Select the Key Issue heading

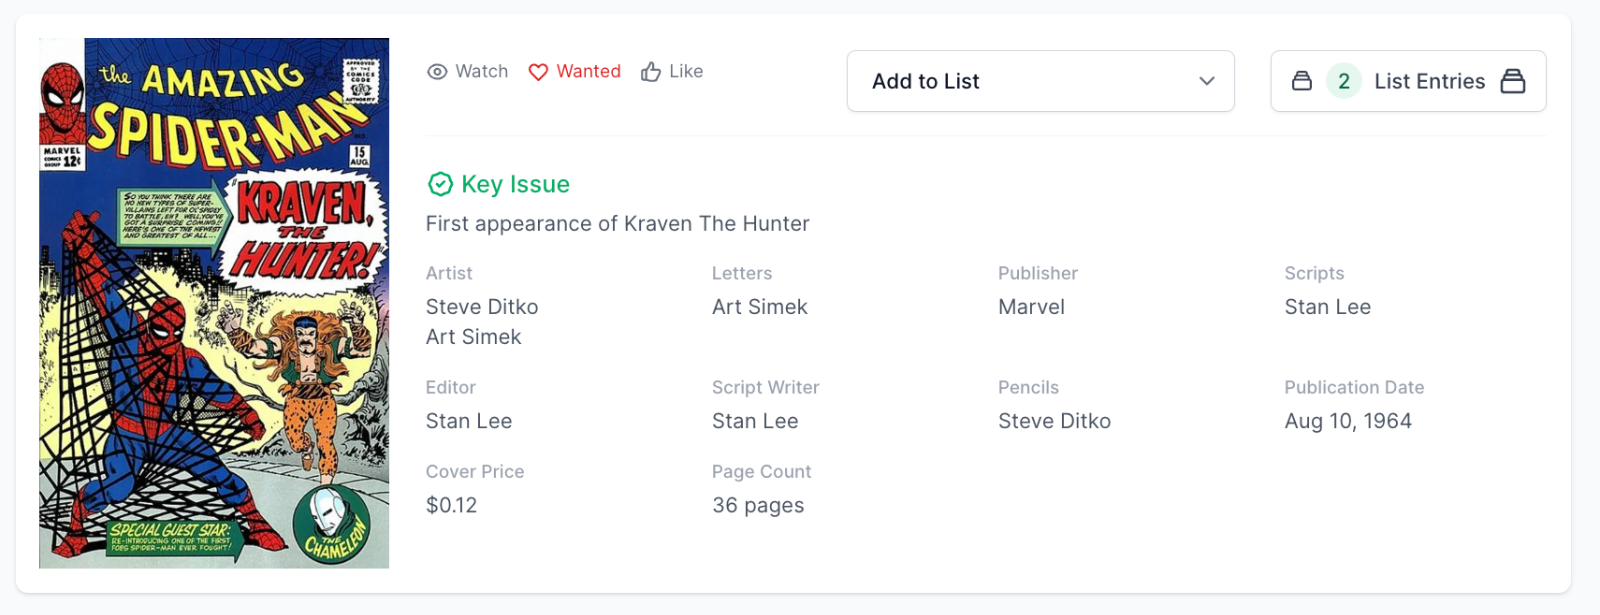[515, 184]
